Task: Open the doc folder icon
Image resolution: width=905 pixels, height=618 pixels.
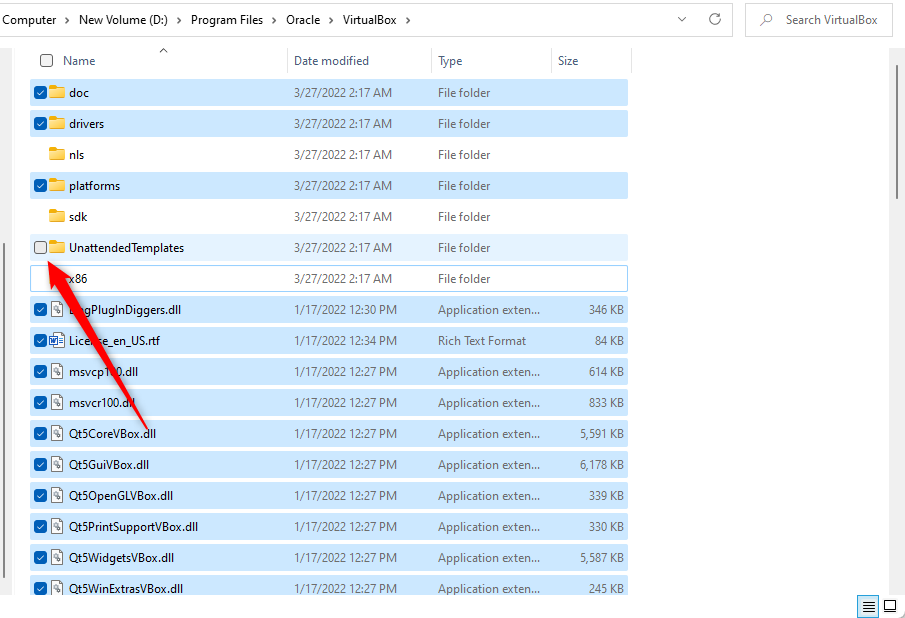Action: point(57,93)
